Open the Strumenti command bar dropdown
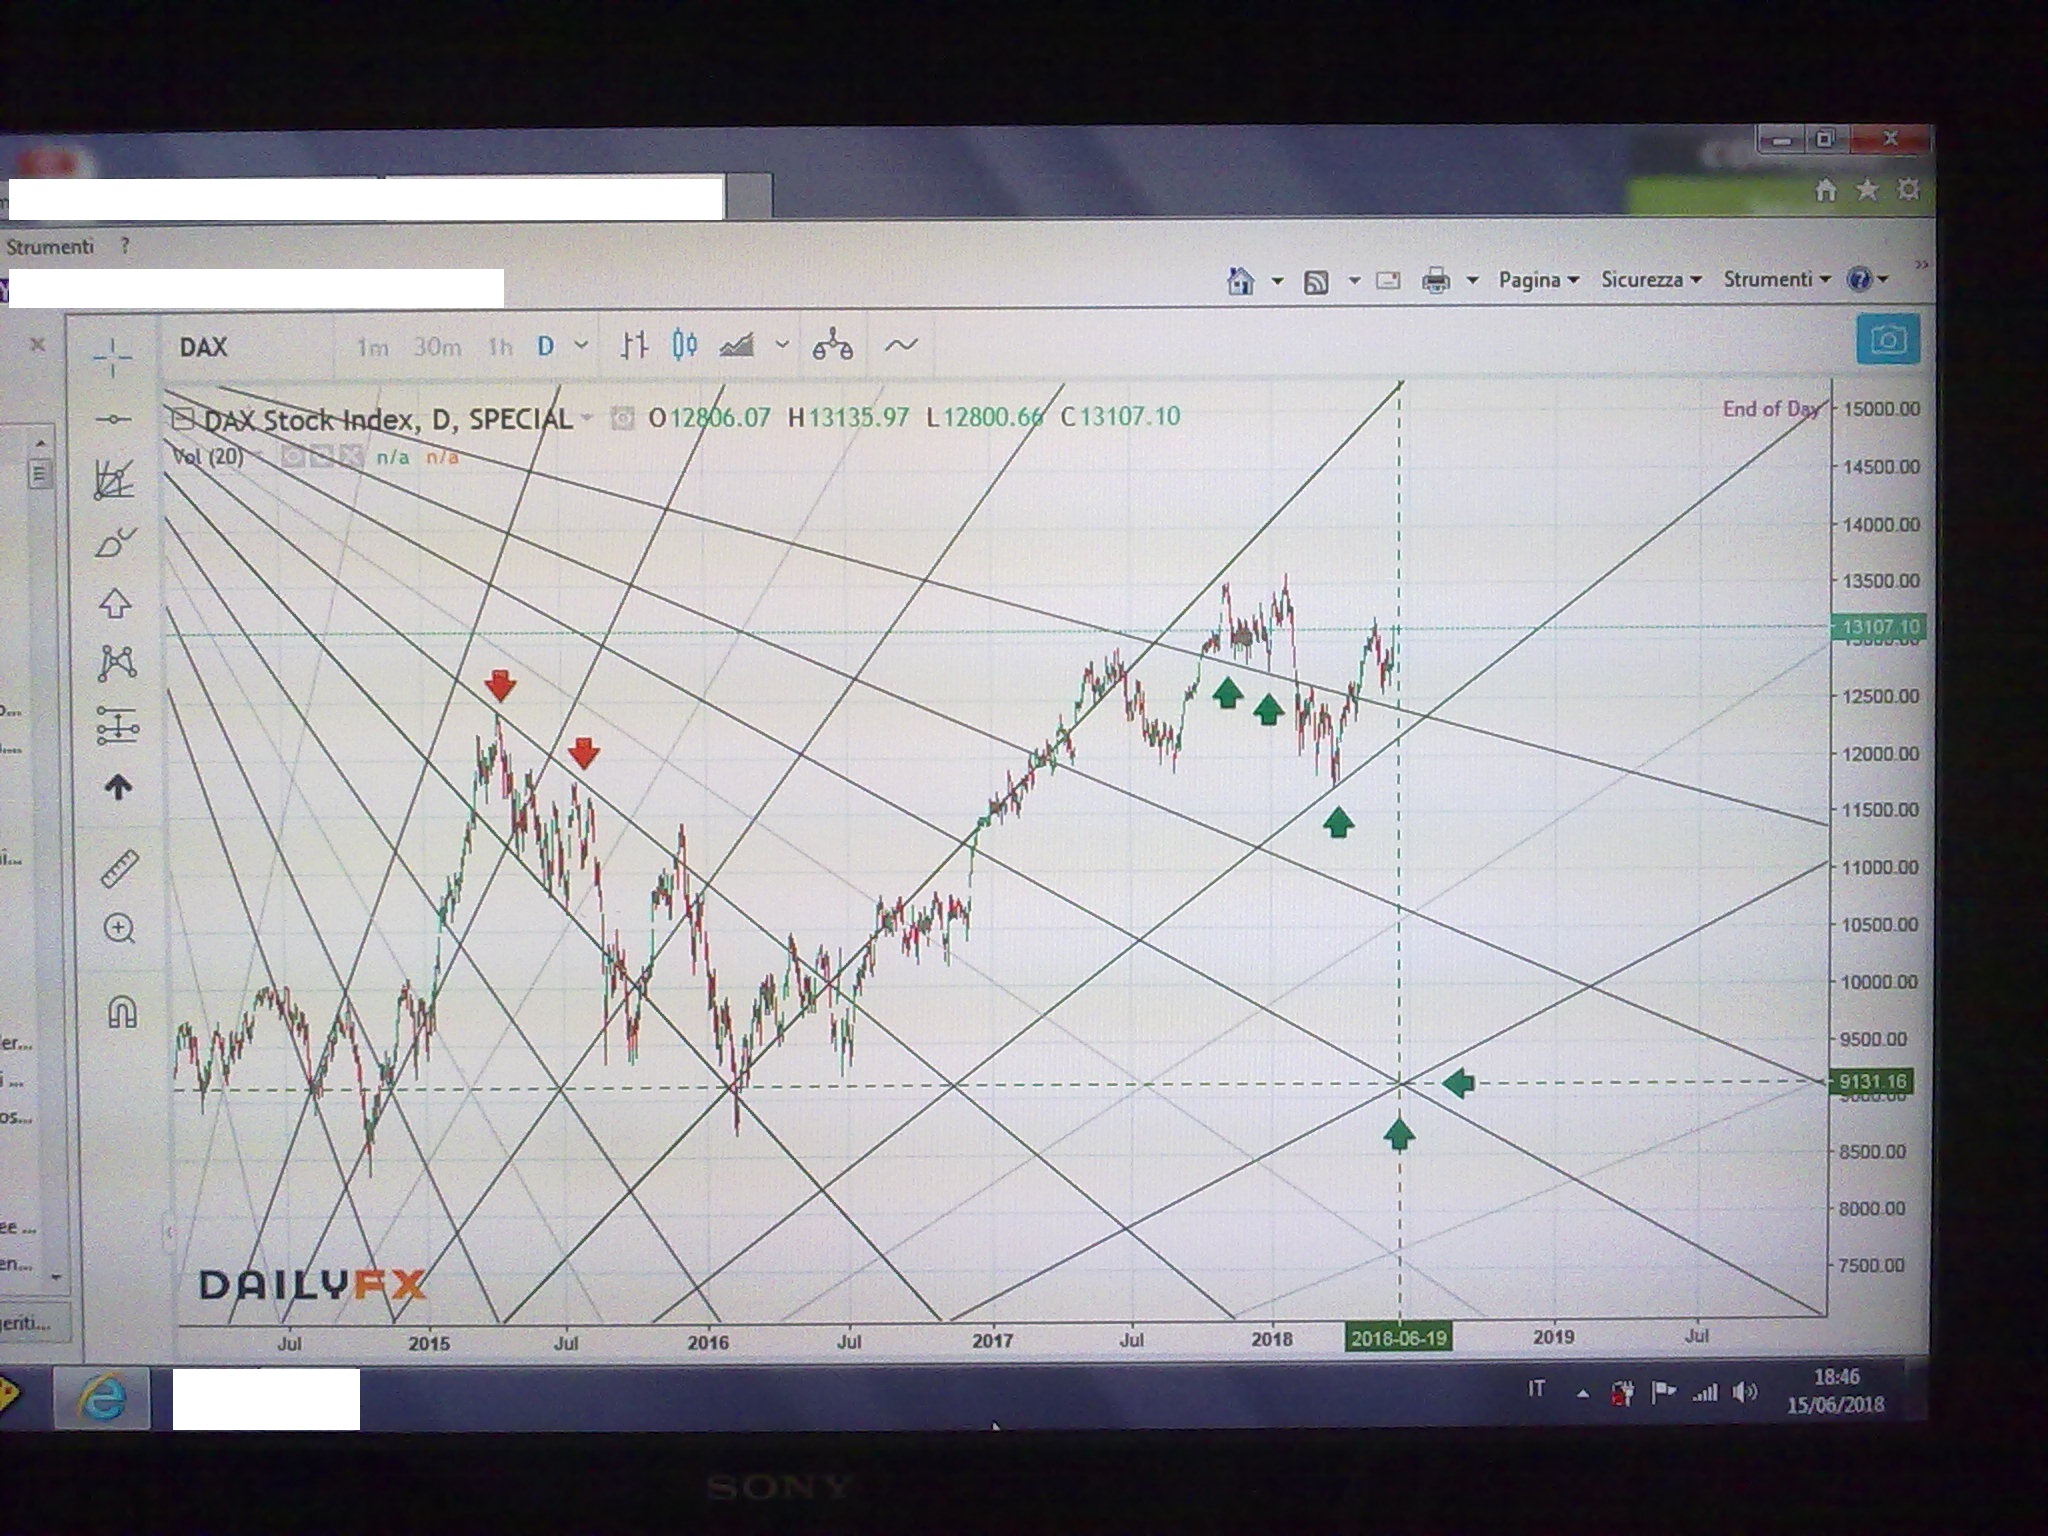Viewport: 2048px width, 1536px height. click(1776, 279)
